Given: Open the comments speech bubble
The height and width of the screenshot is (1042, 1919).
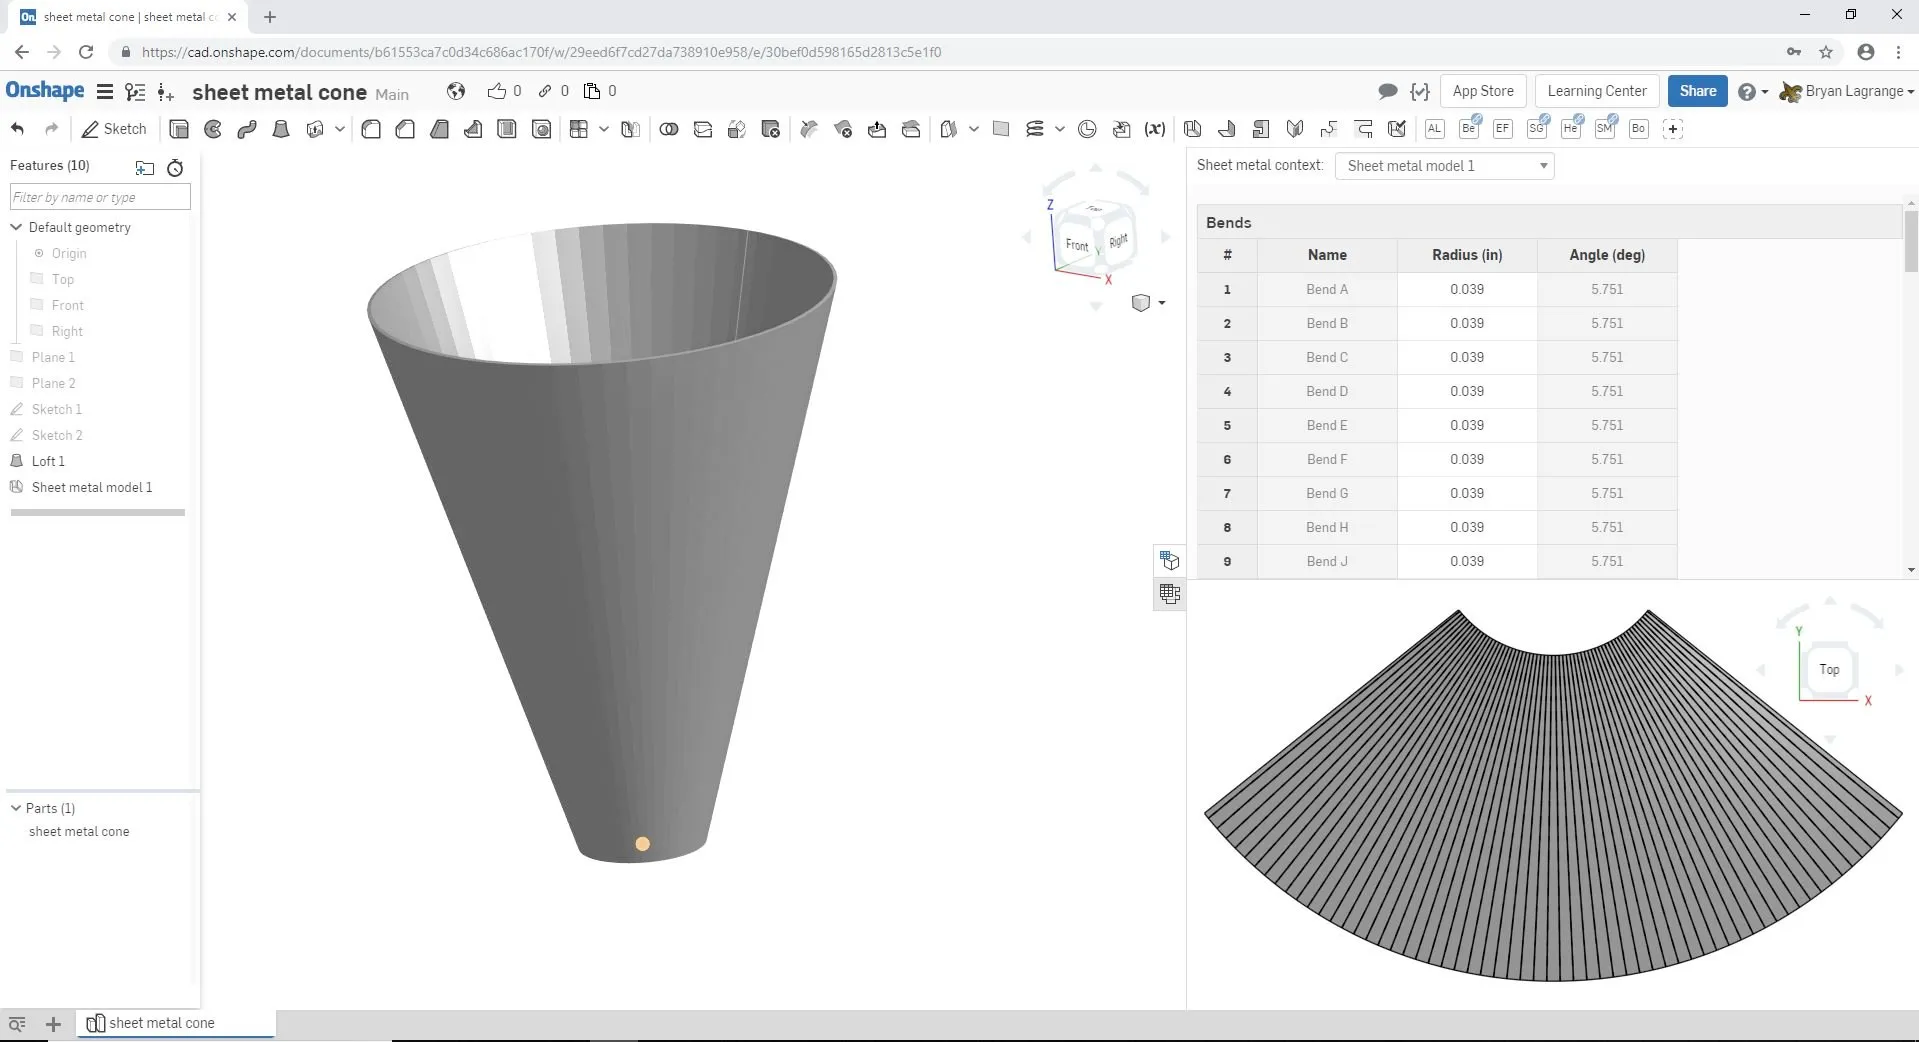Looking at the screenshot, I should (1387, 91).
